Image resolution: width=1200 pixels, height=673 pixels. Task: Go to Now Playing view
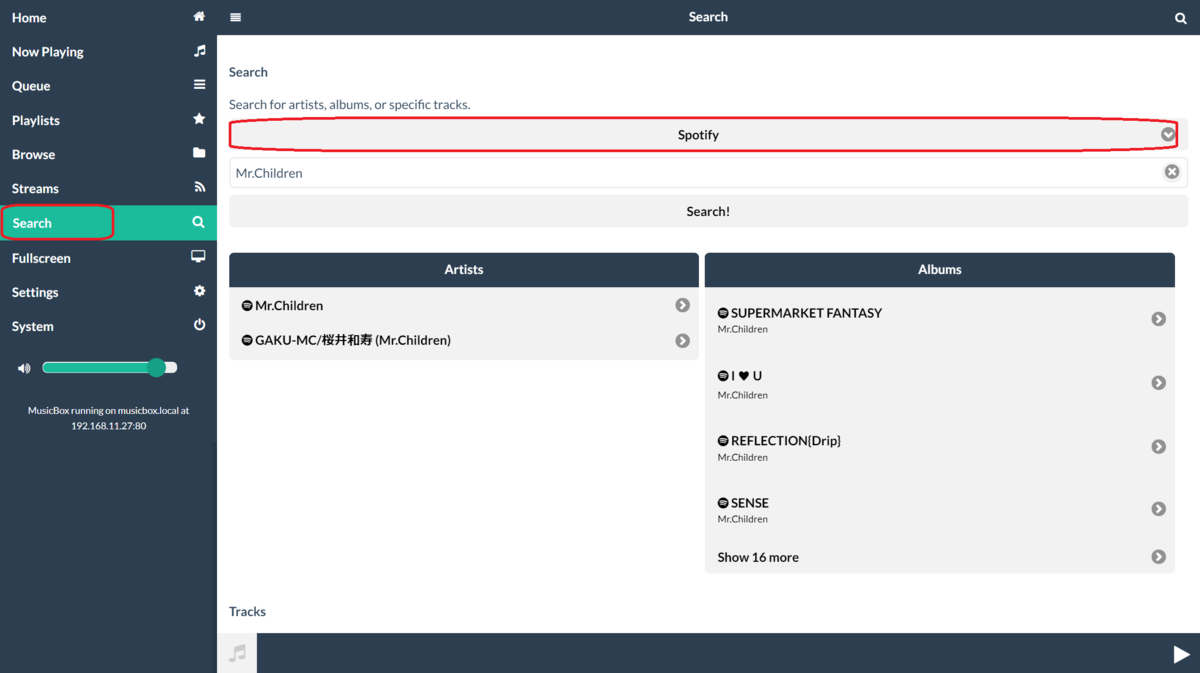click(x=108, y=51)
